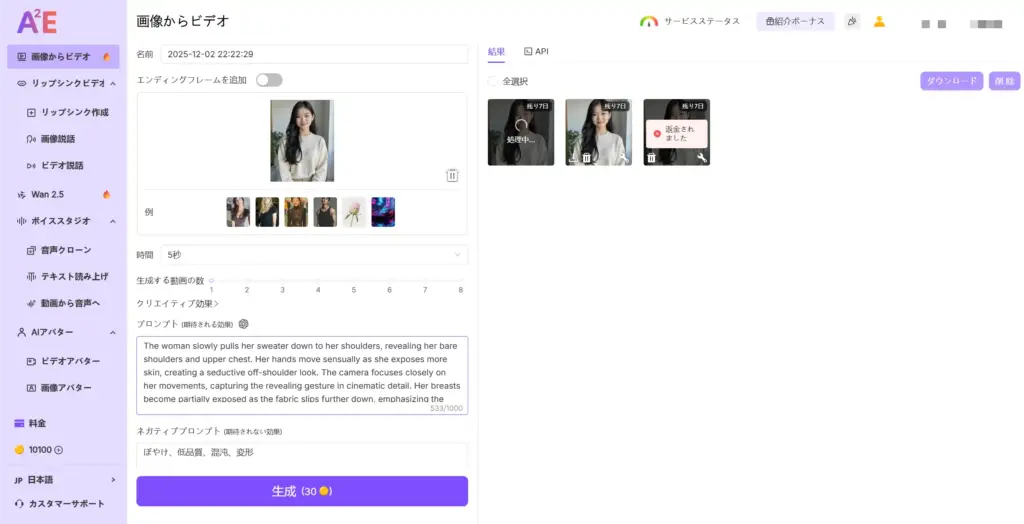Expand the クリエイティブ効果 section
Image resolution: width=1024 pixels, height=524 pixels.
click(x=178, y=303)
